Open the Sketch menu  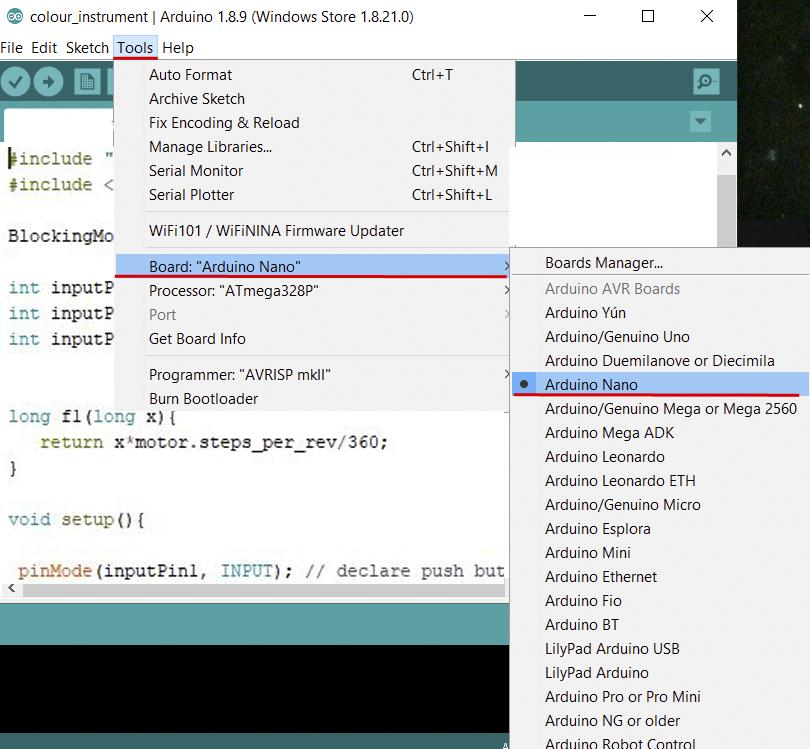[87, 47]
